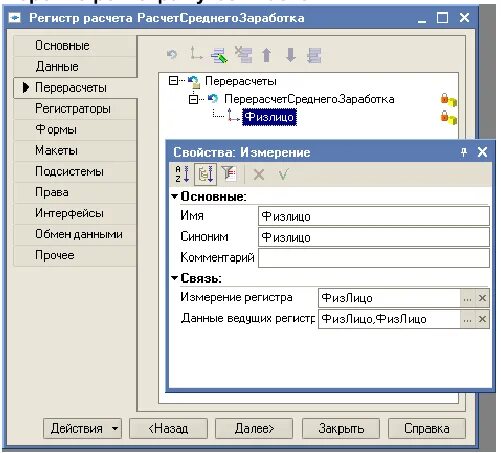The width and height of the screenshot is (501, 453).
Task: Open the Обмен данными tab
Action: point(75,234)
